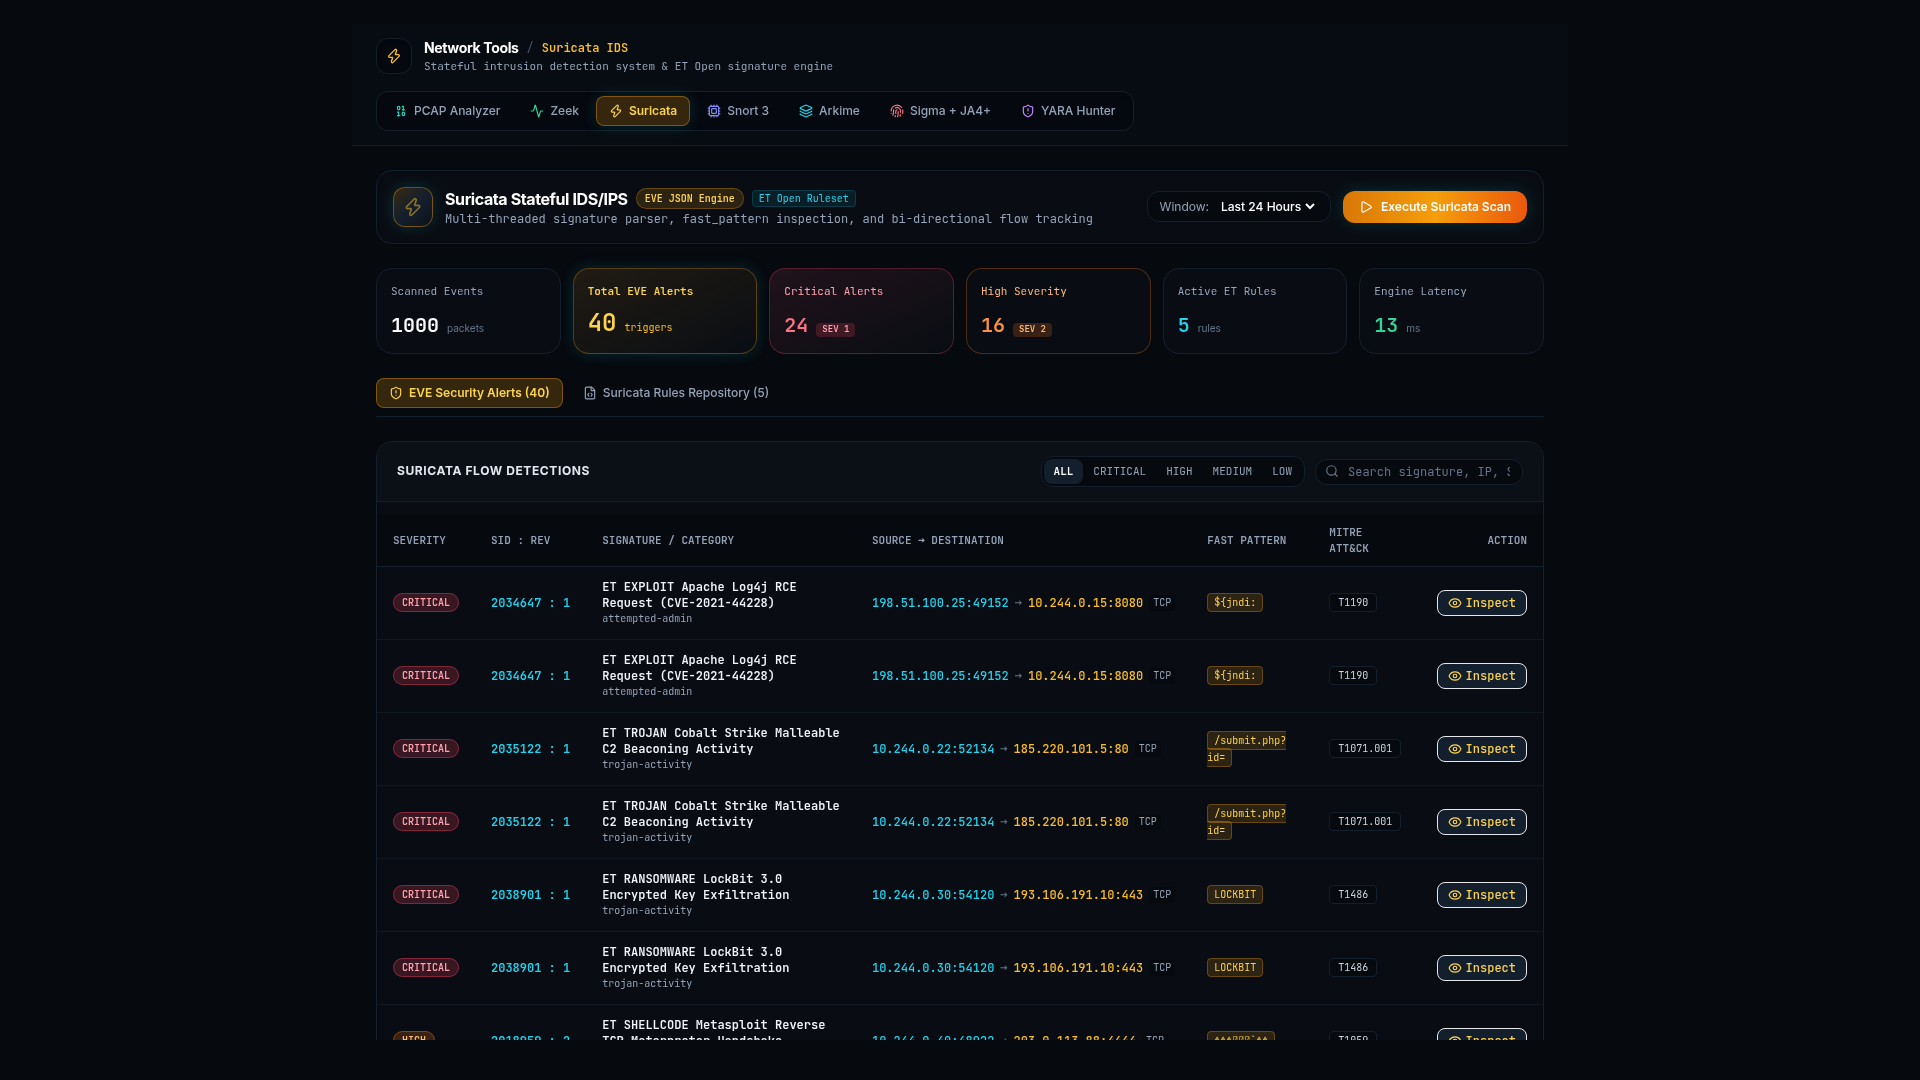Click the SEVERITY column header
1920x1080 pixels.
[419, 541]
